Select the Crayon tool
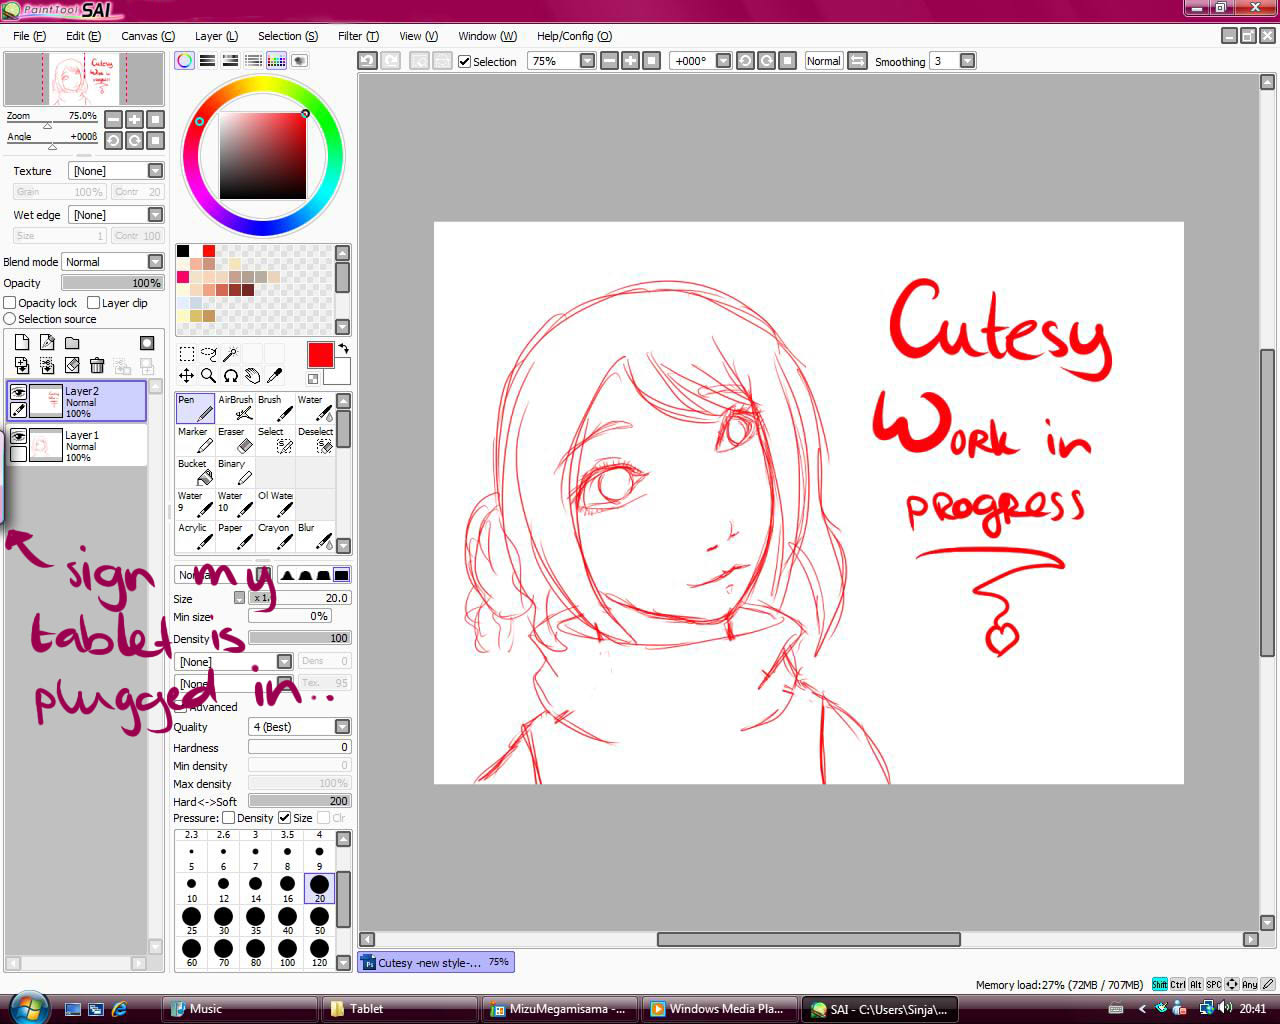Image resolution: width=1280 pixels, height=1024 pixels. click(275, 536)
